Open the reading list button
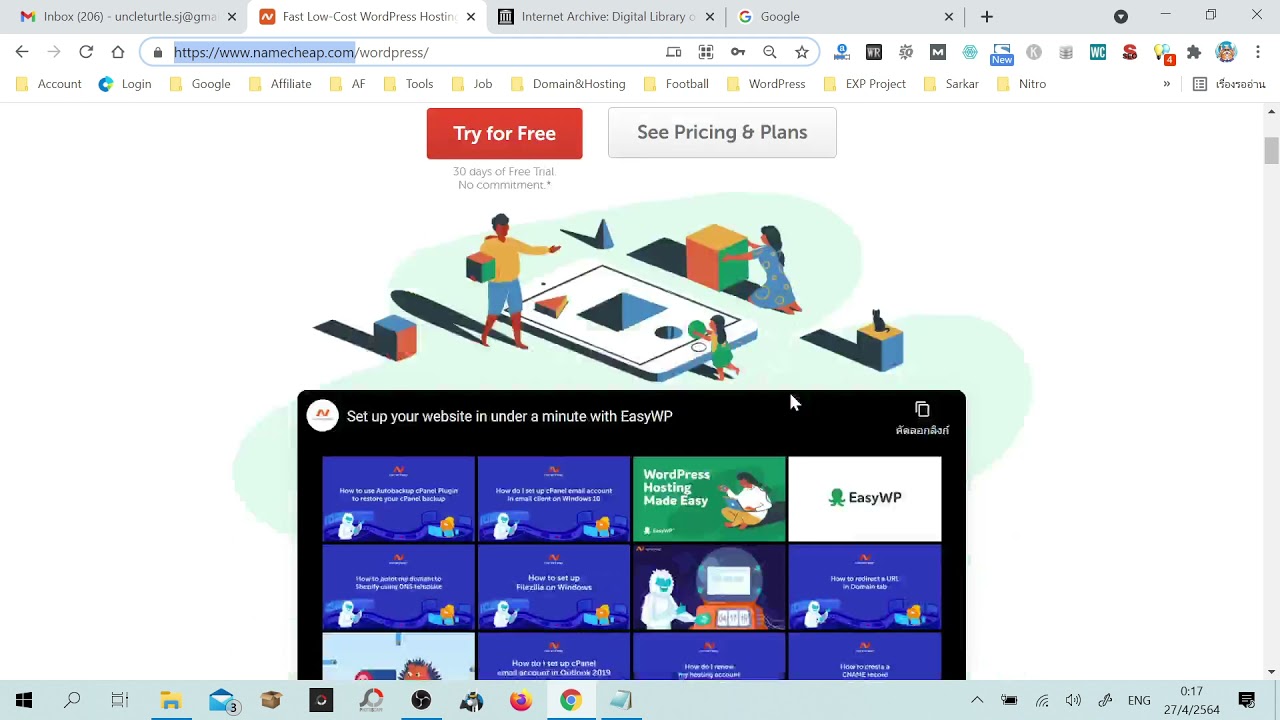 1229,84
